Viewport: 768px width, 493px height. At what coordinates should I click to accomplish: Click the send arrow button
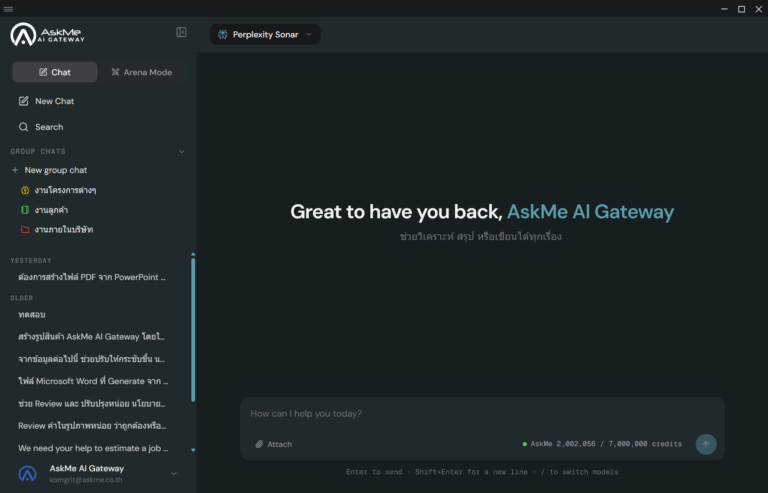pos(706,444)
